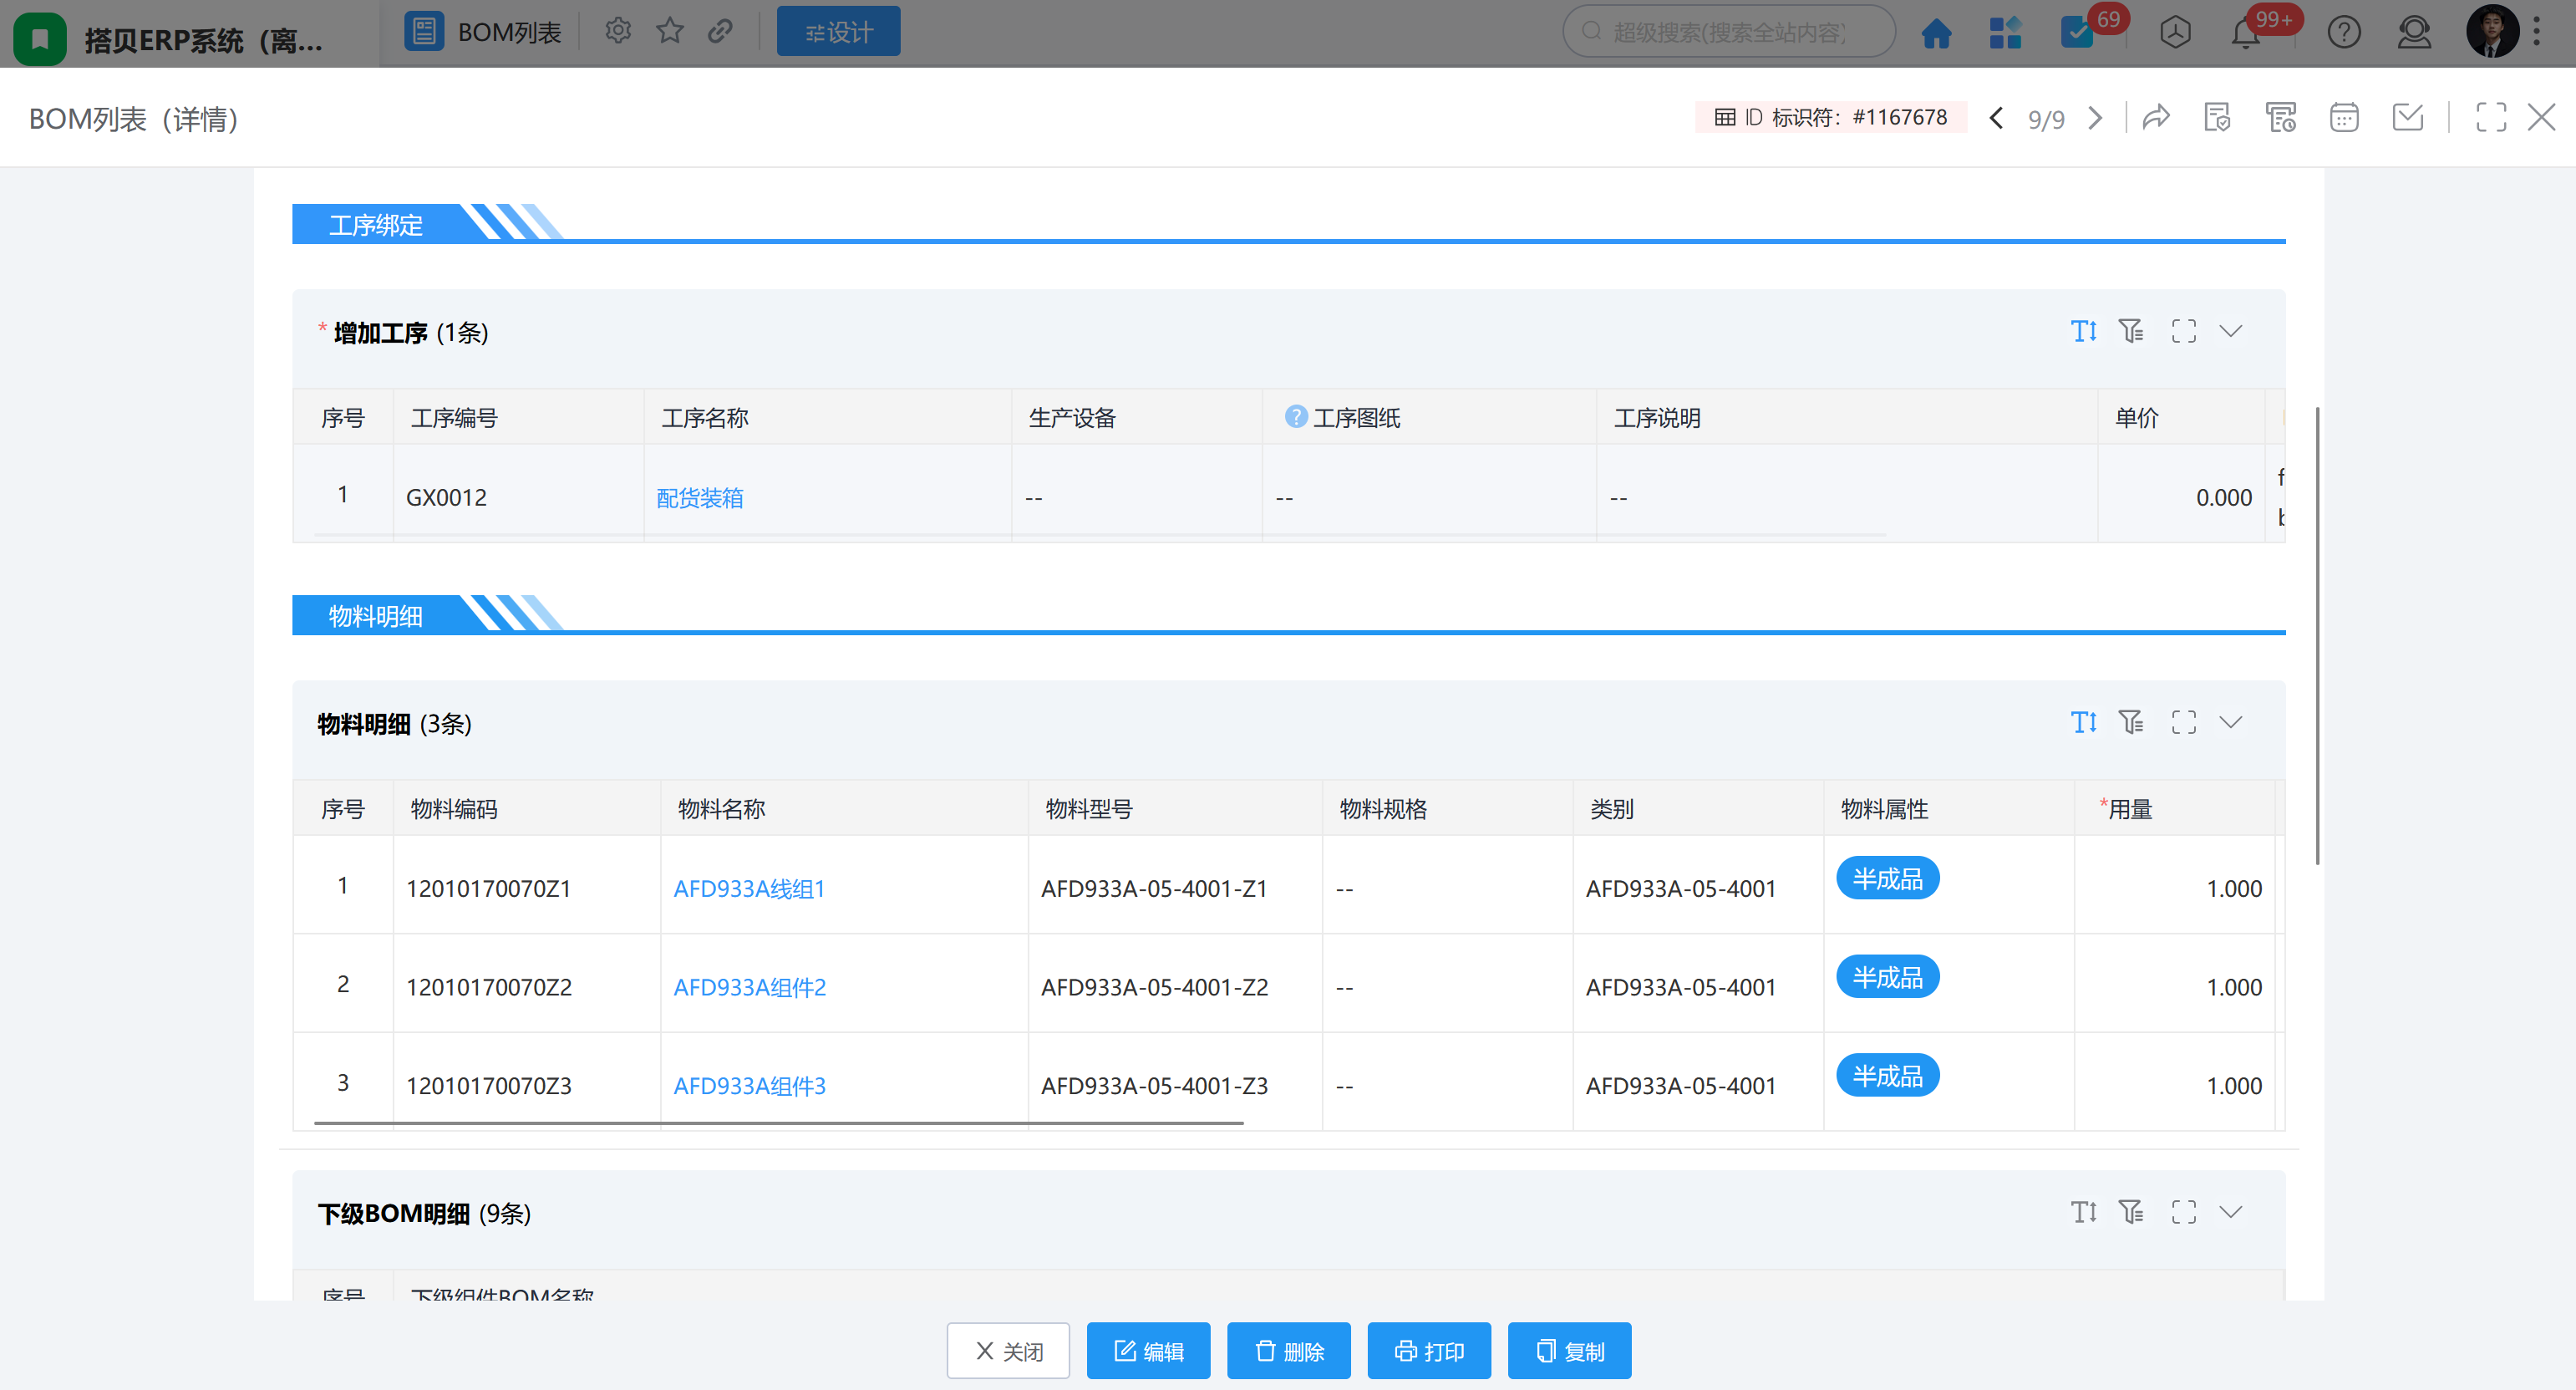The width and height of the screenshot is (2576, 1390).
Task: Collapse the 增加工序 section chevron
Action: 2231,331
